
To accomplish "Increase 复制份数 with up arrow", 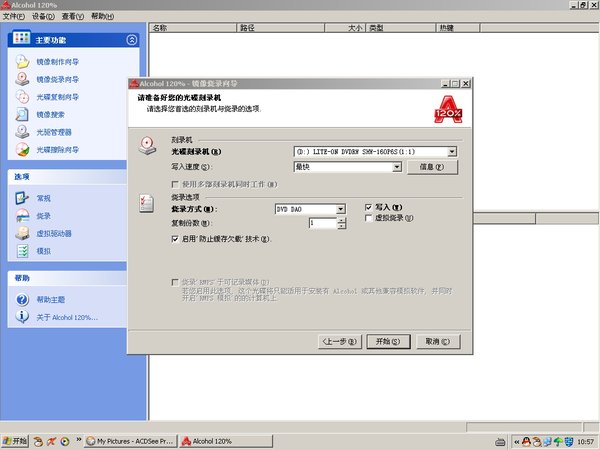I will tap(341, 220).
